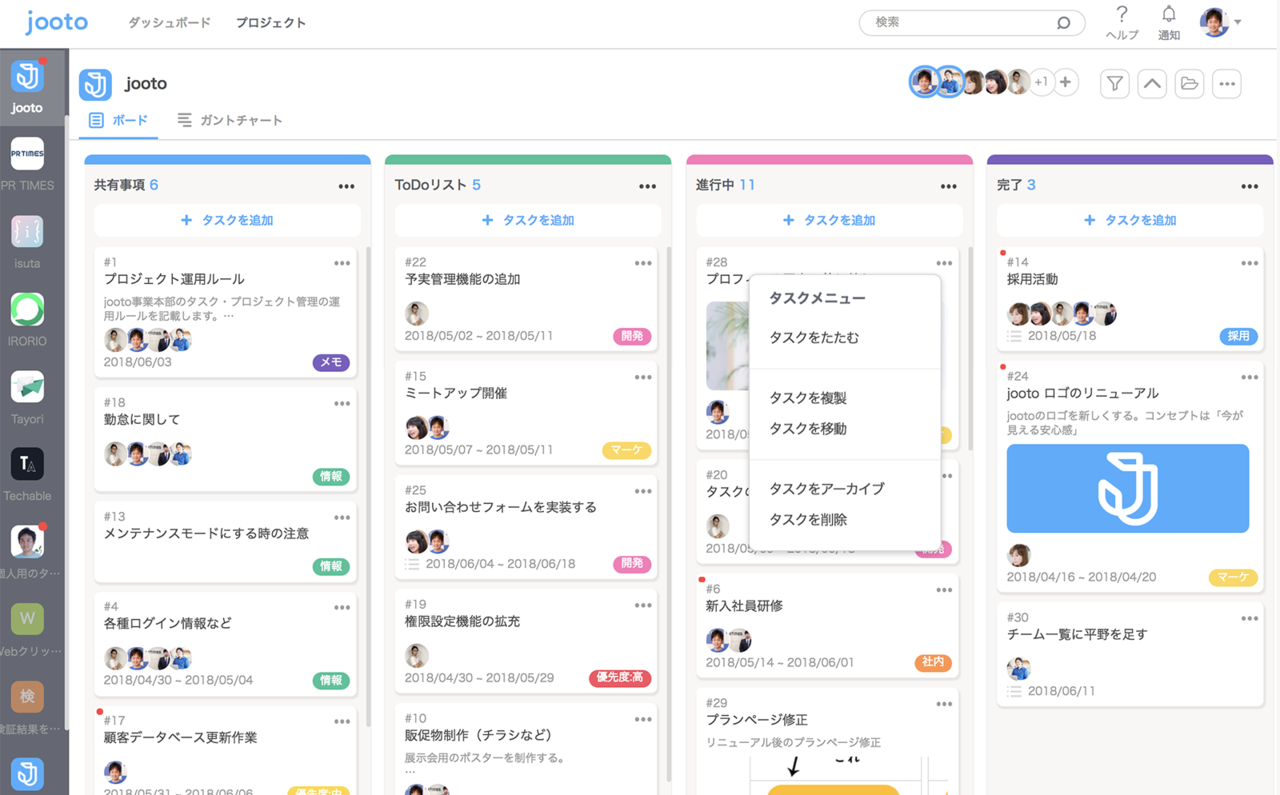
Task: Switch to the ボード tab
Action: [x=118, y=120]
